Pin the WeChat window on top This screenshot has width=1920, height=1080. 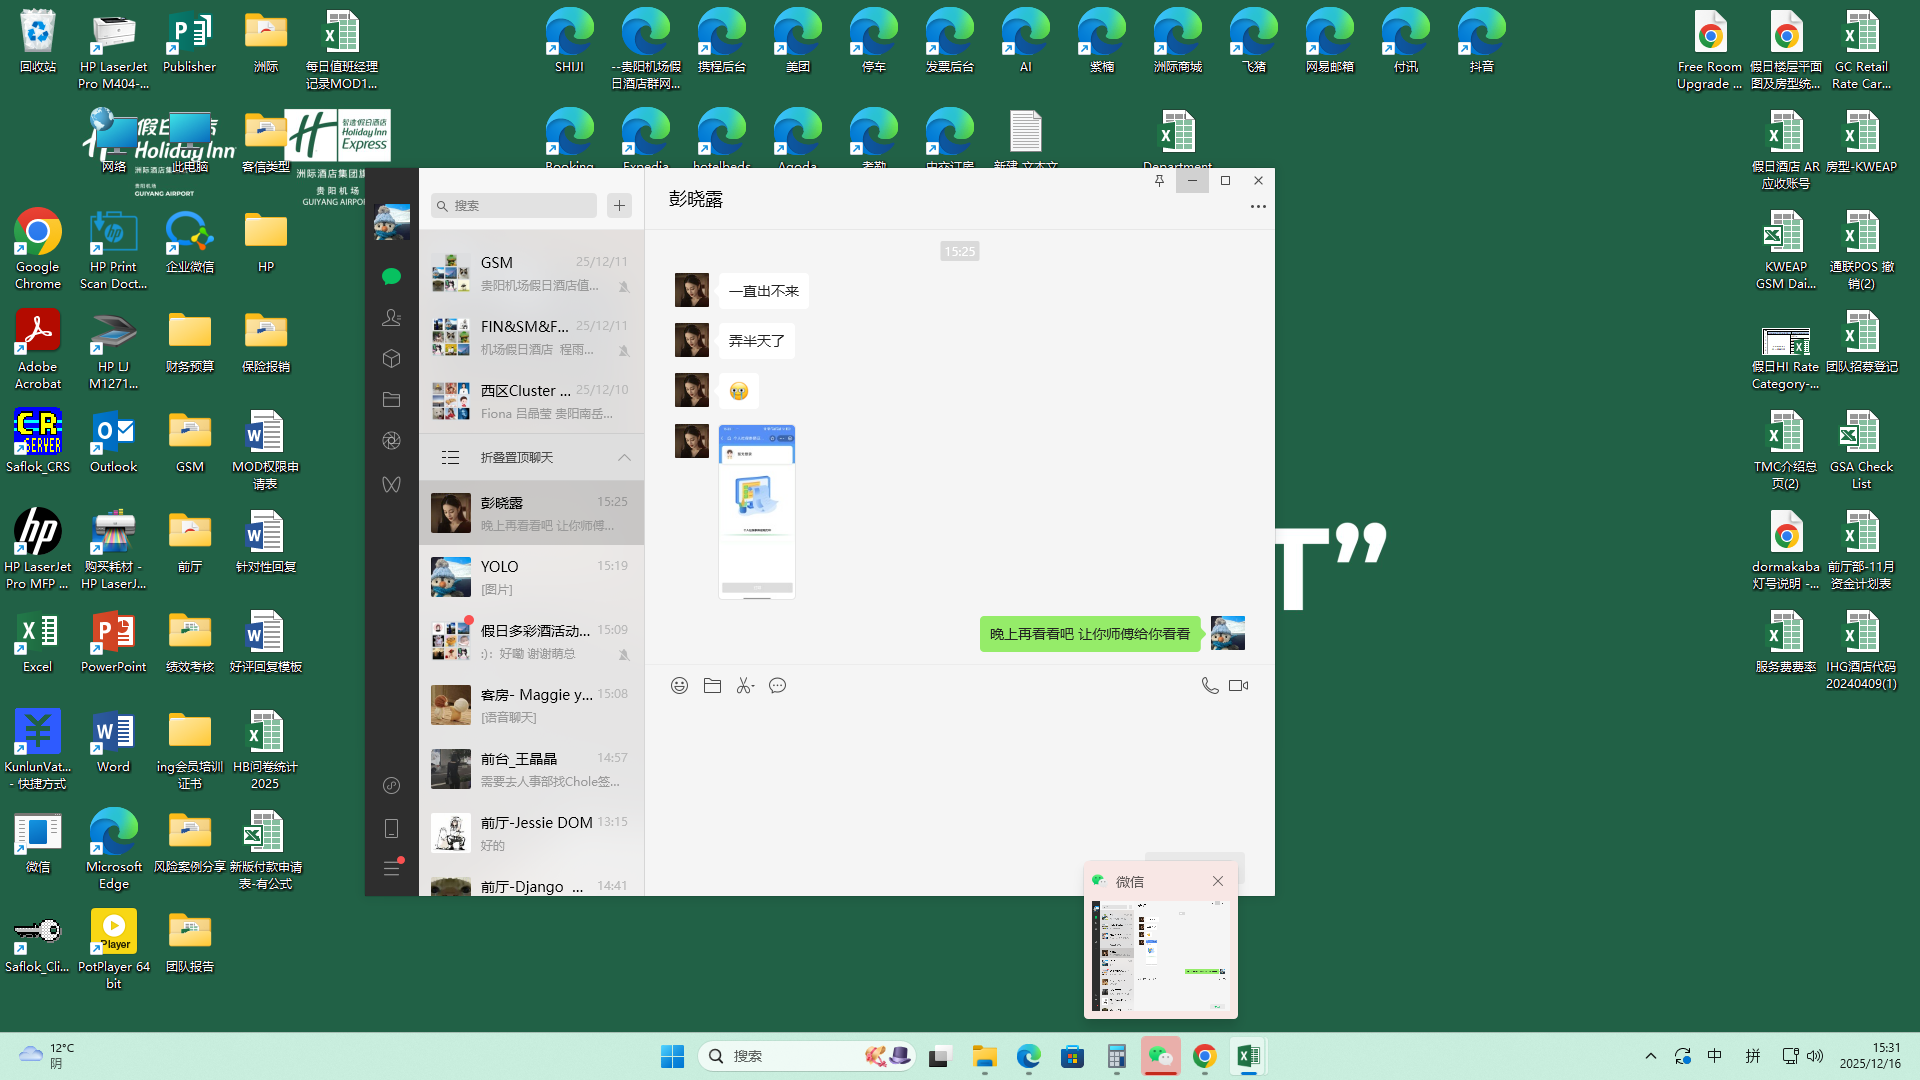(x=1159, y=181)
